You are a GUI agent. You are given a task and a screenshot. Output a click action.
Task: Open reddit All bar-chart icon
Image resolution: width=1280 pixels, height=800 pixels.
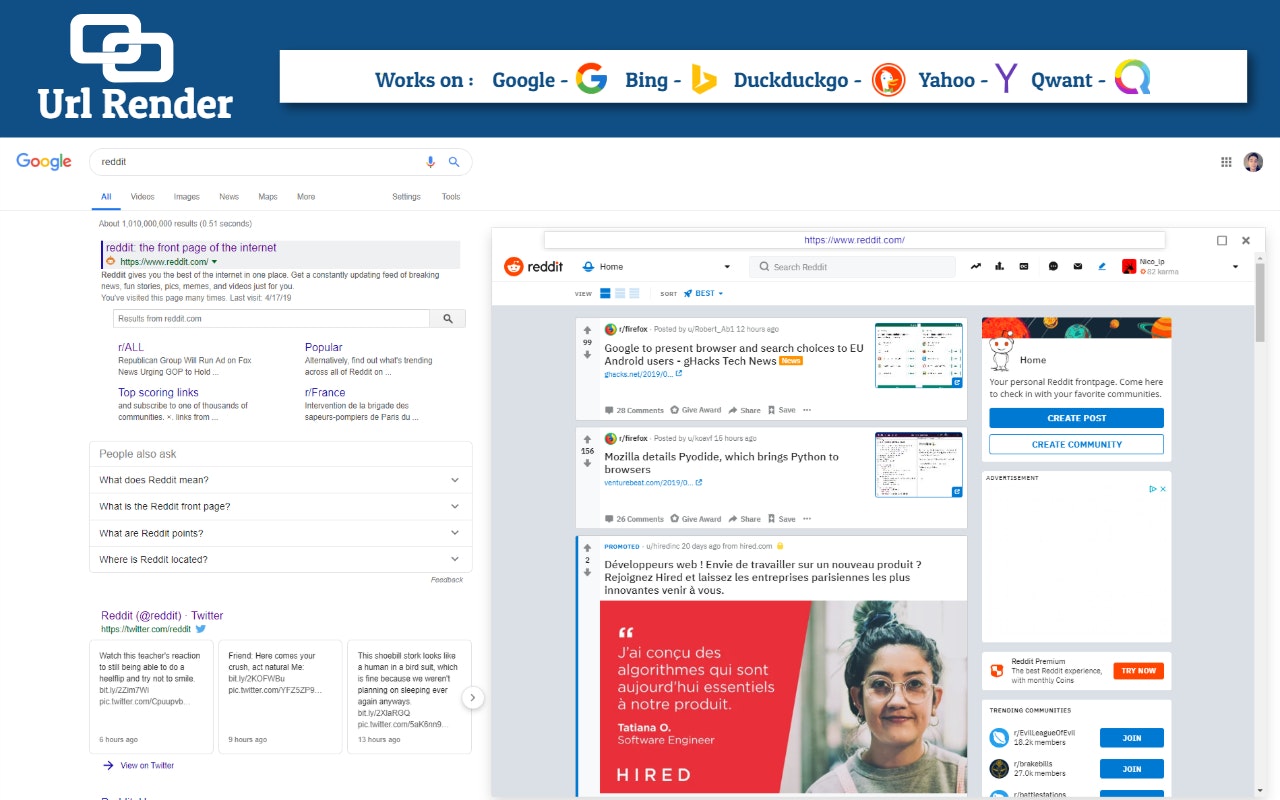pyautogui.click(x=1000, y=267)
